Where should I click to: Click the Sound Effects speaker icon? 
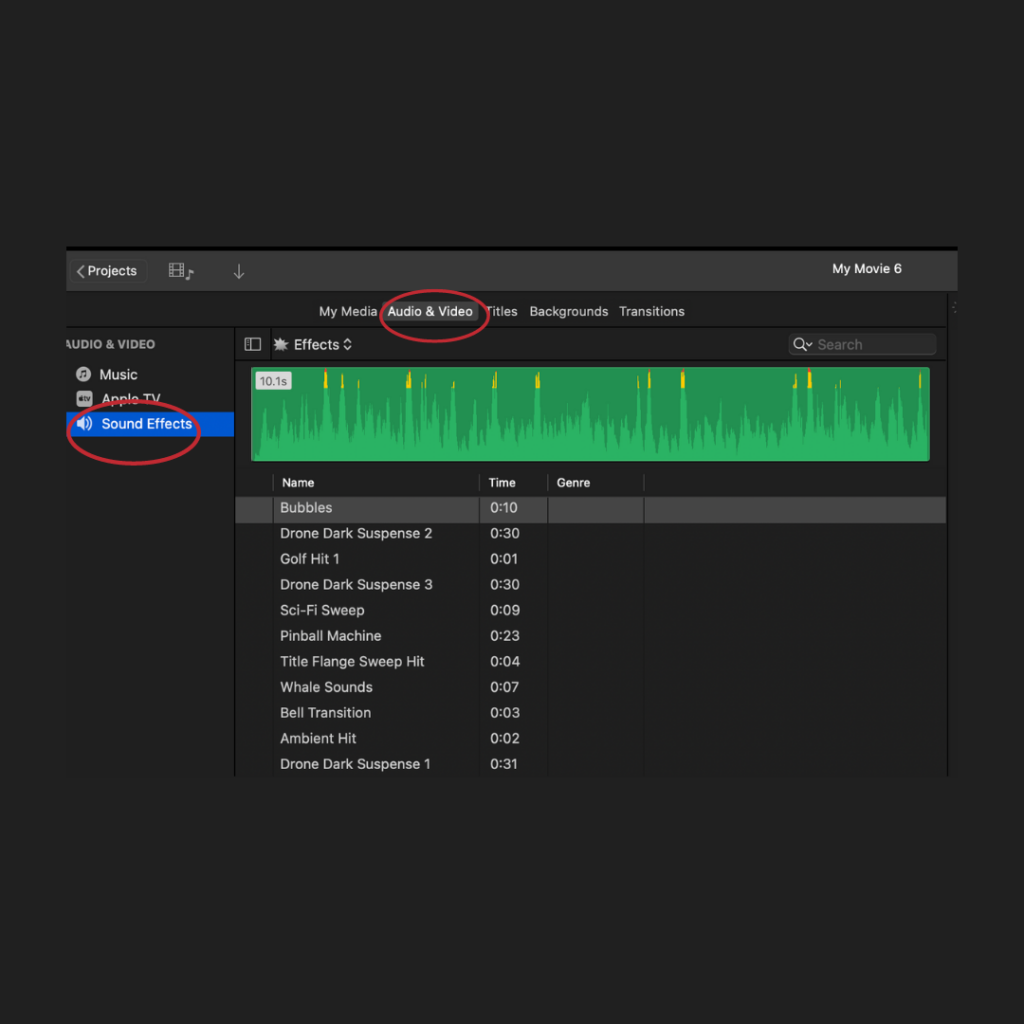[84, 424]
